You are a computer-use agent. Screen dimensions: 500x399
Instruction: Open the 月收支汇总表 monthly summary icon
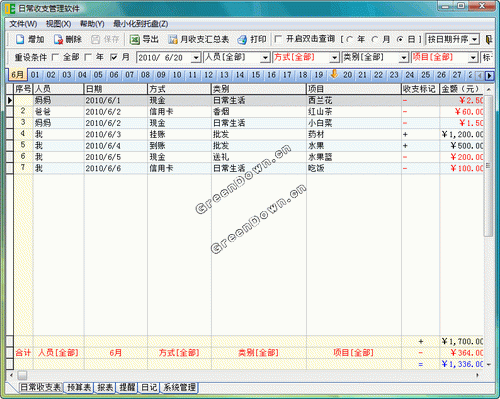pos(173,39)
